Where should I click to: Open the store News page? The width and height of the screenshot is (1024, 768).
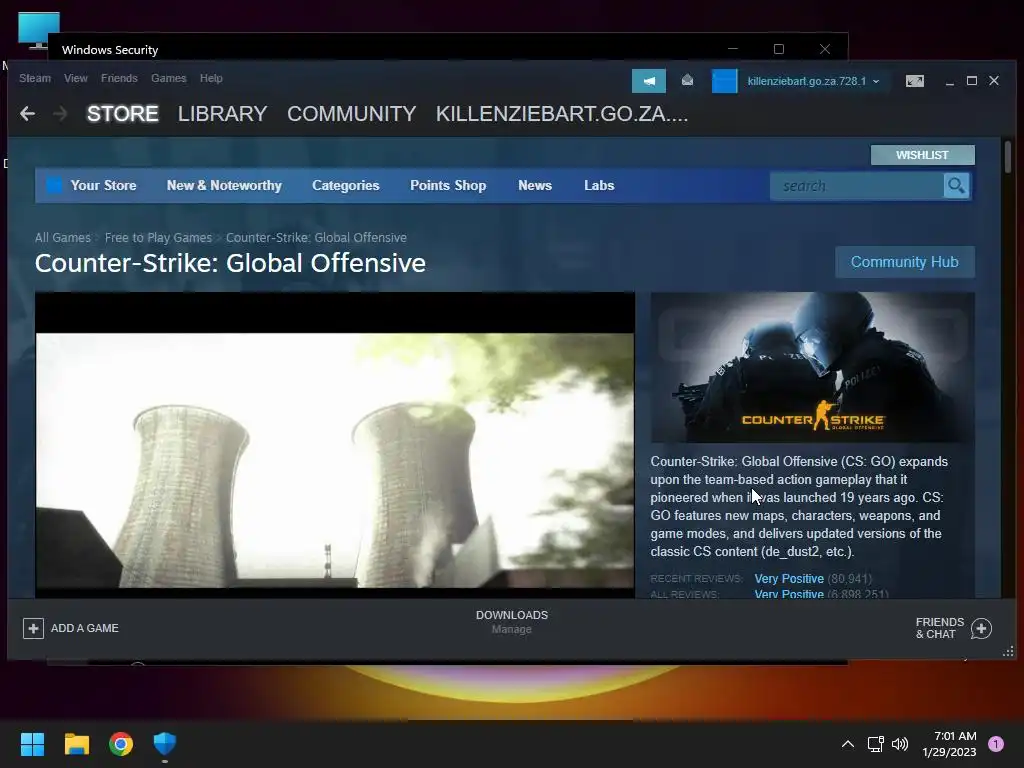click(x=535, y=185)
